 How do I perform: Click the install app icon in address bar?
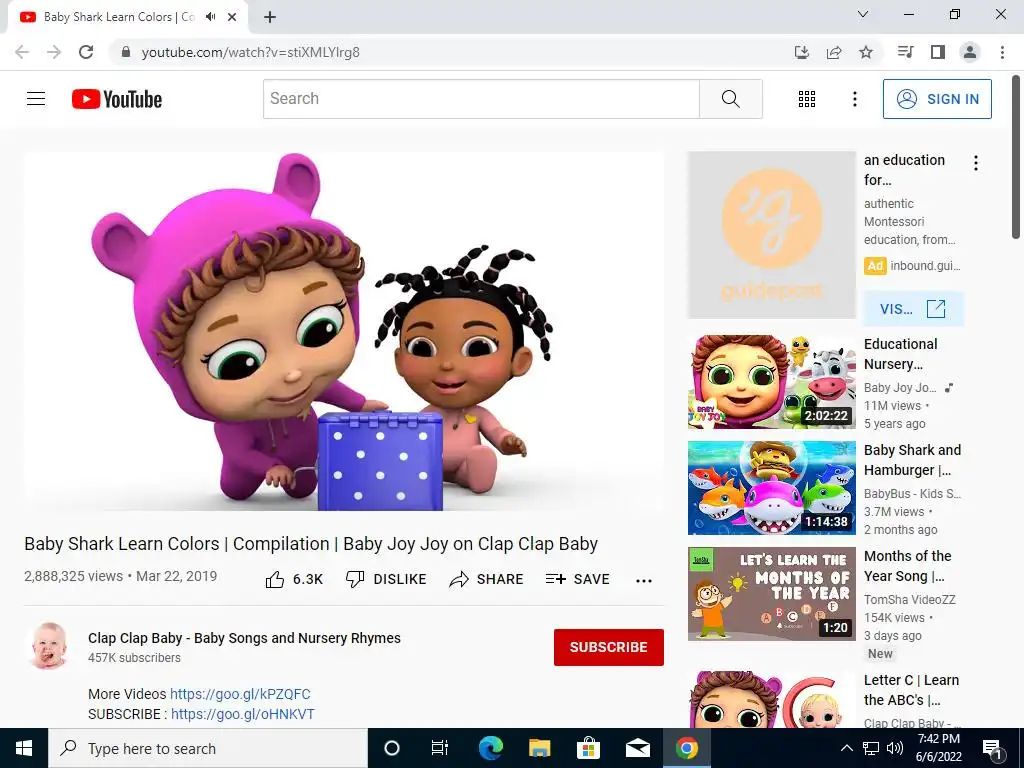(x=802, y=52)
